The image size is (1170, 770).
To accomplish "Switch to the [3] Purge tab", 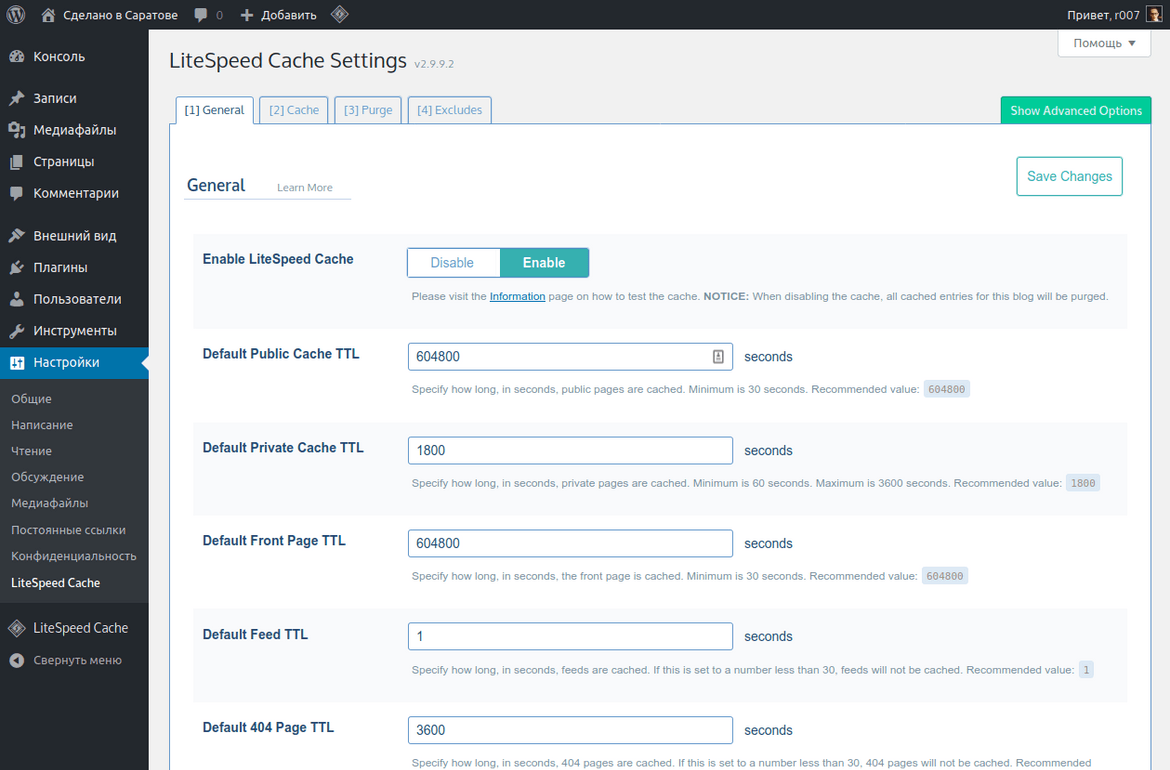I will click(x=368, y=110).
